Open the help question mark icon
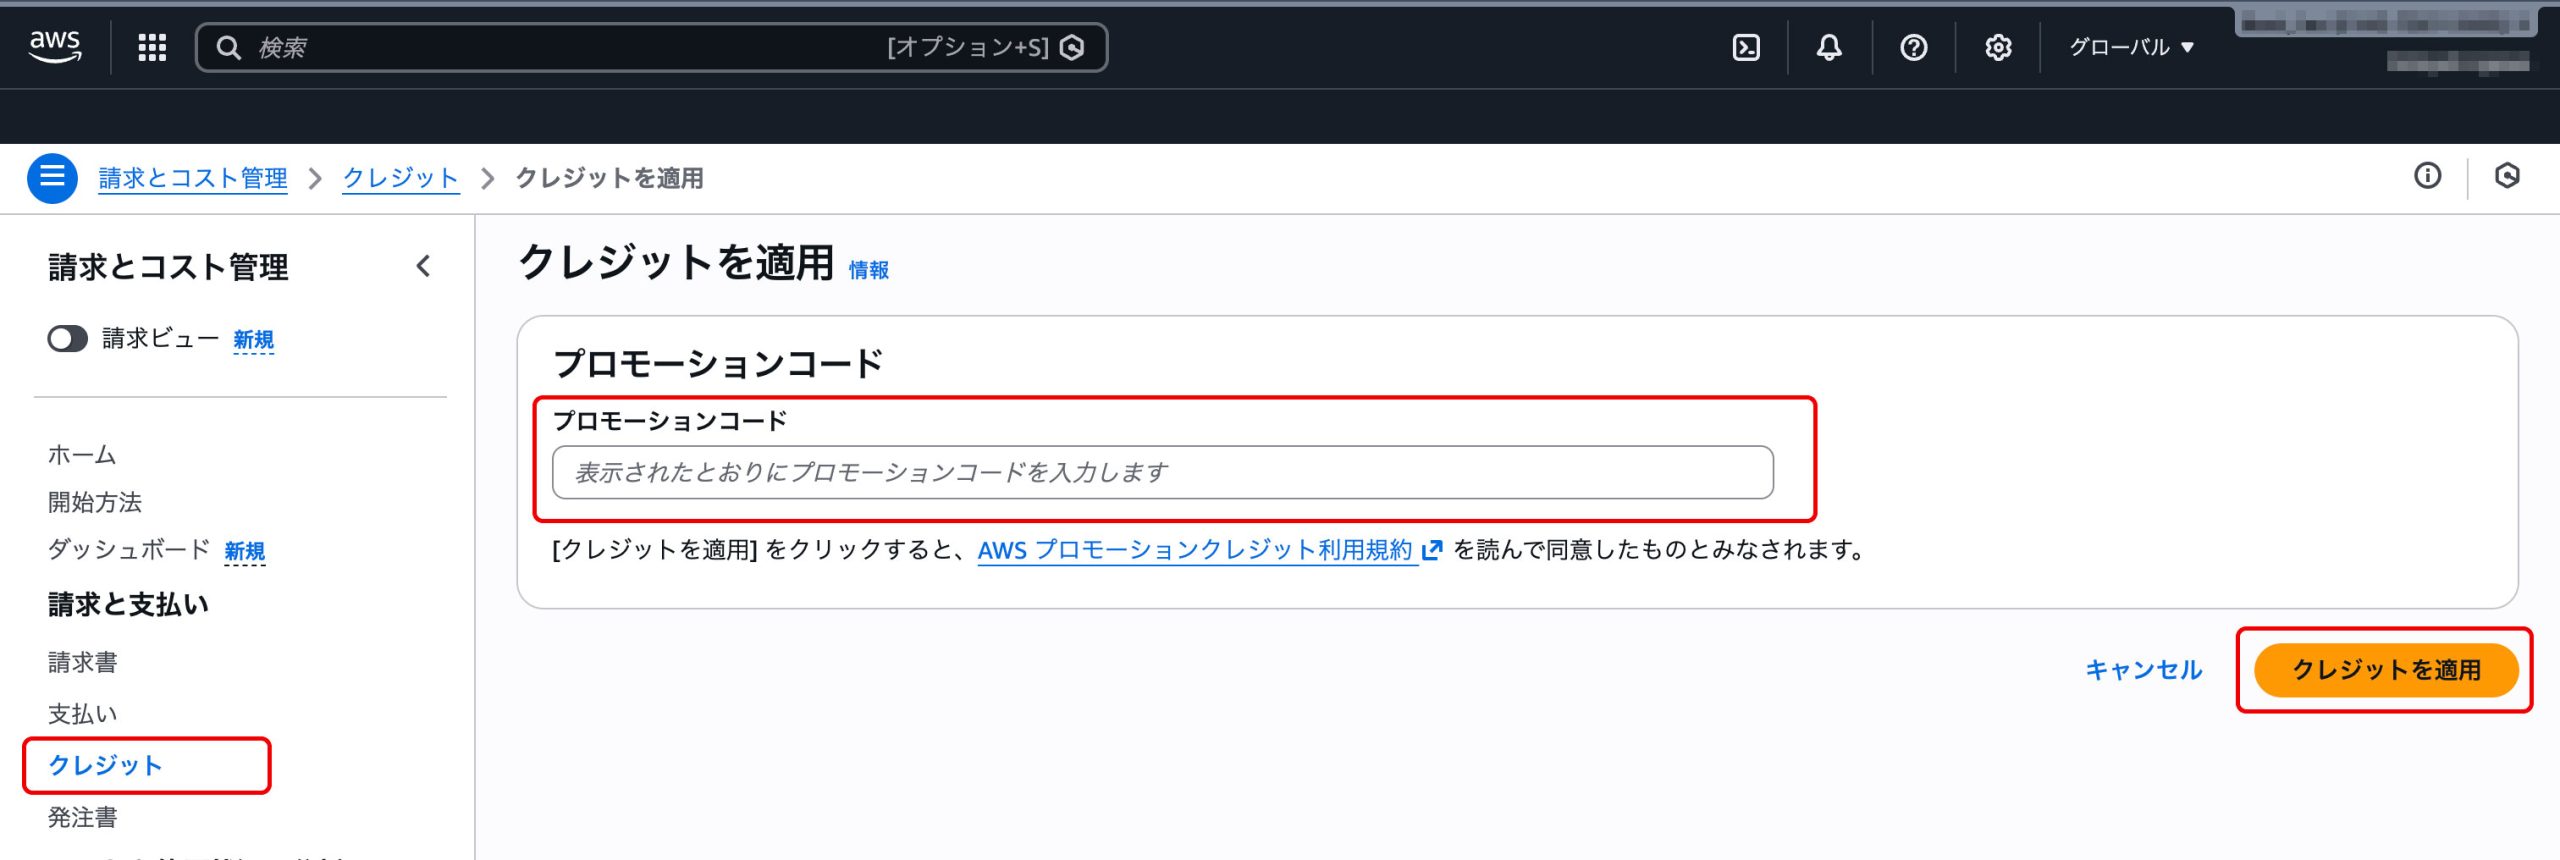The image size is (2560, 860). [x=1913, y=47]
